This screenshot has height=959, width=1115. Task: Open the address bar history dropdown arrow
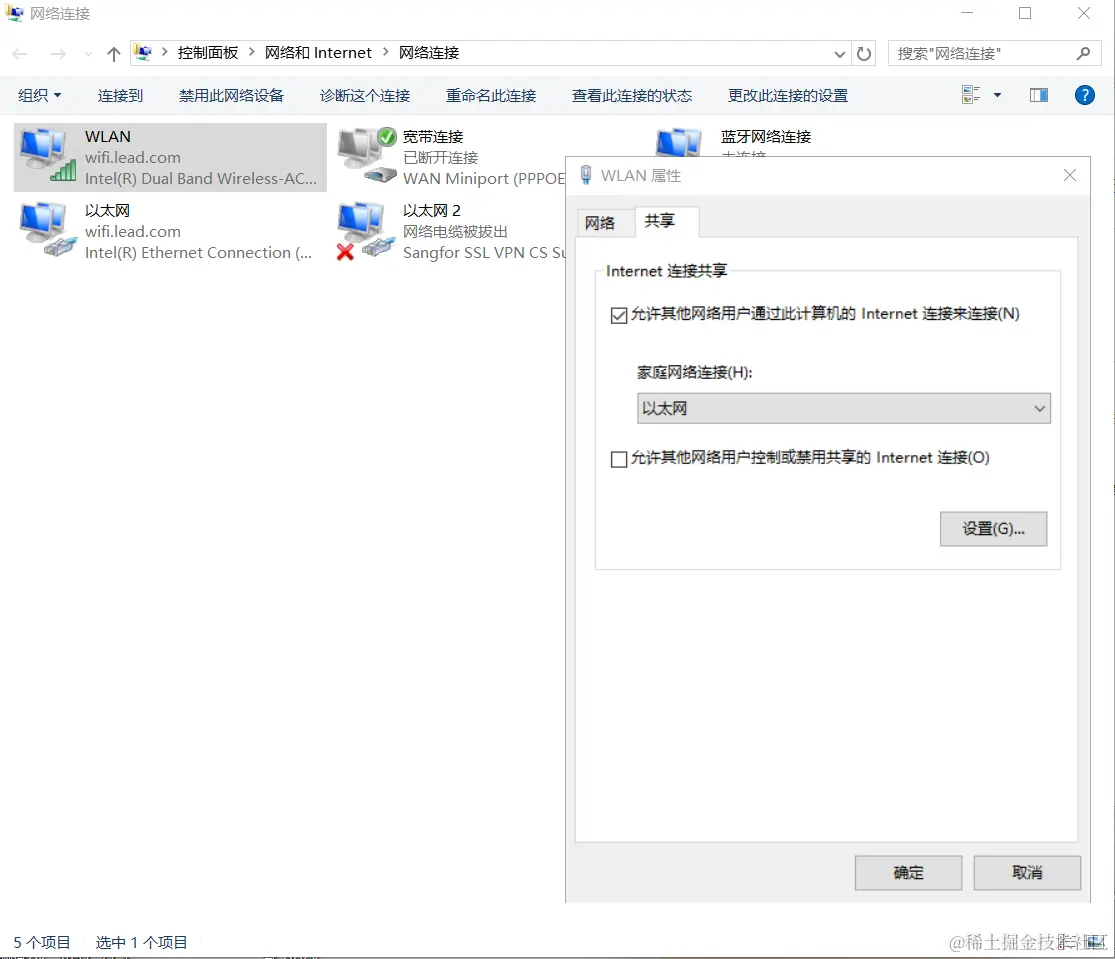pyautogui.click(x=841, y=53)
